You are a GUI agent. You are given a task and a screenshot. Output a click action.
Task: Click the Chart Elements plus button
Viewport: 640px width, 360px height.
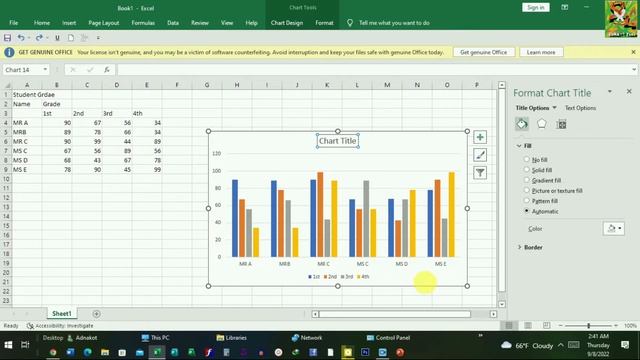480,137
